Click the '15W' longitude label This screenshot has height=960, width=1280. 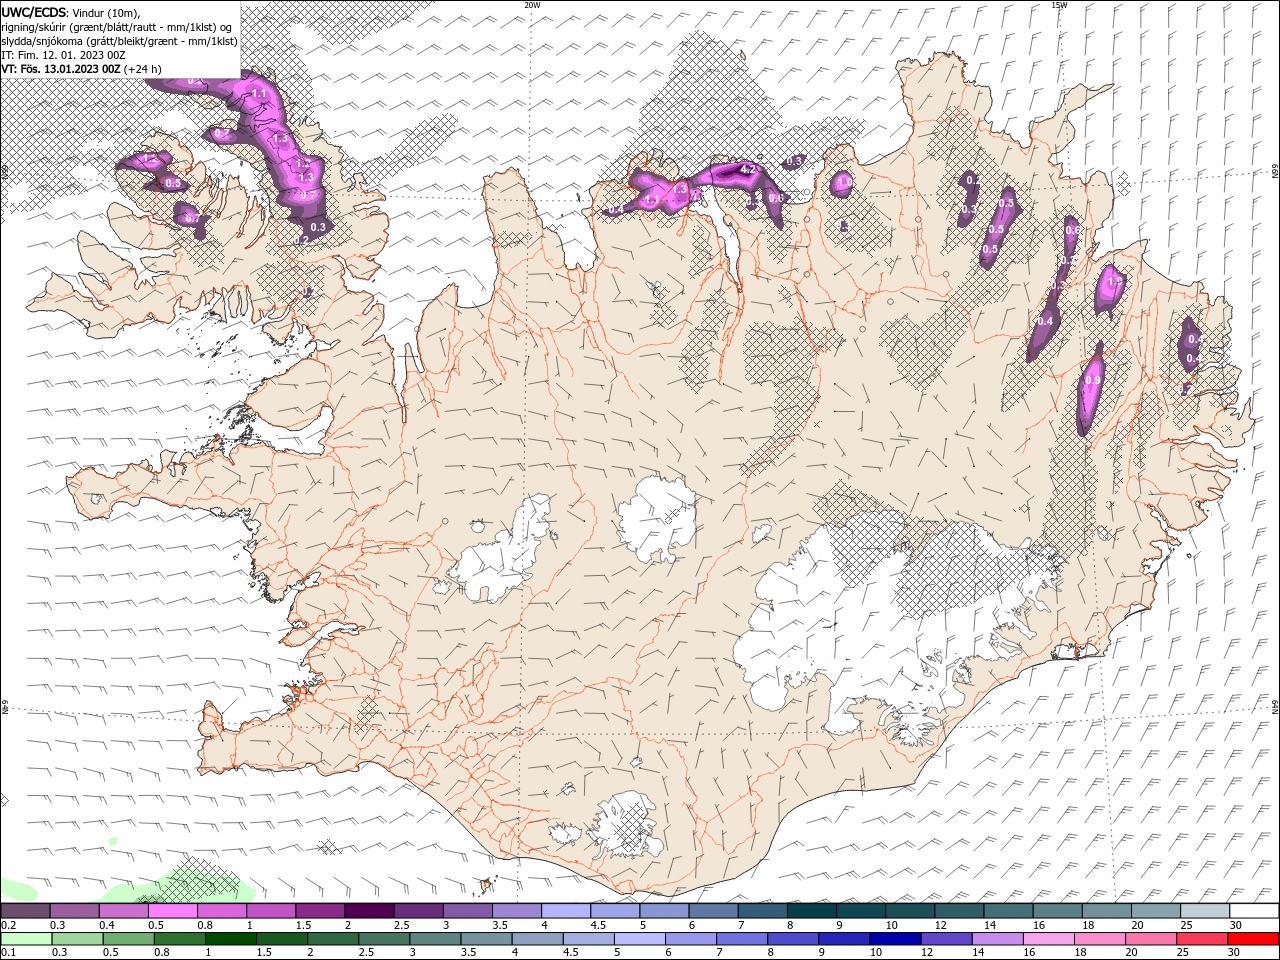tap(1059, 4)
